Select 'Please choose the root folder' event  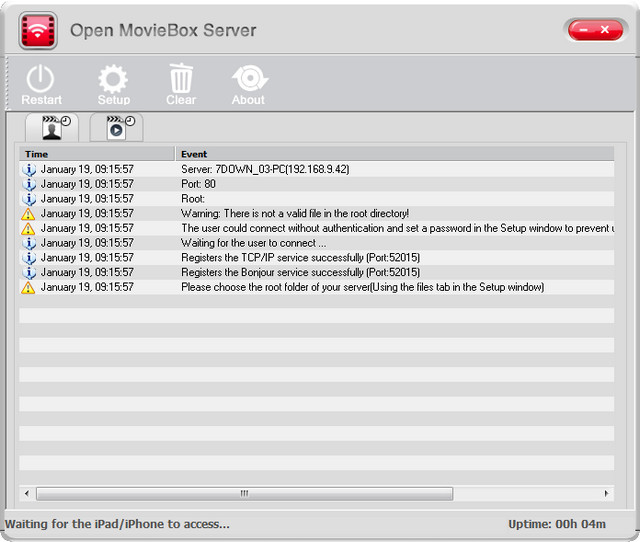tap(362, 287)
